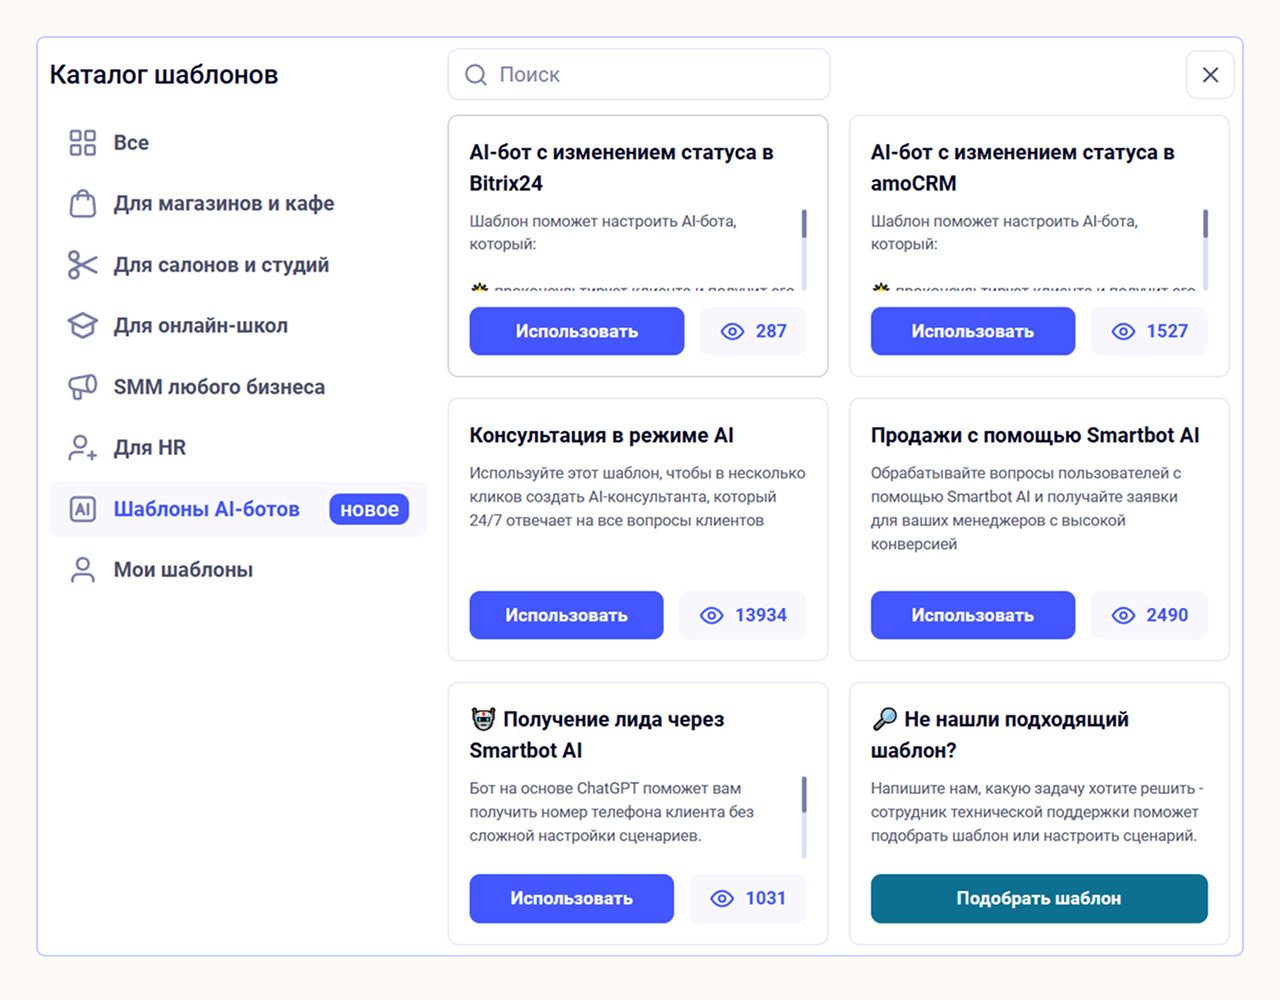Click the megaphone icon for SMM
Image resolution: width=1280 pixels, height=1000 pixels.
tap(83, 387)
